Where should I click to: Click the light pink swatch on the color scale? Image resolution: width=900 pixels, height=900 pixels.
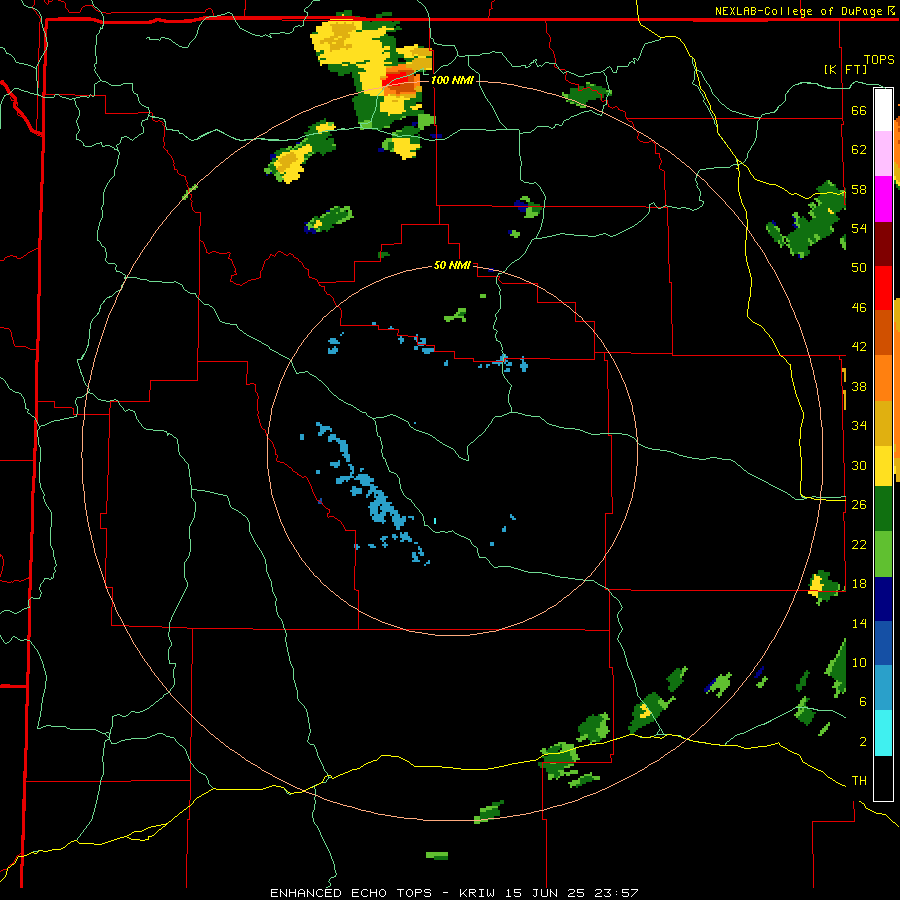pyautogui.click(x=883, y=154)
